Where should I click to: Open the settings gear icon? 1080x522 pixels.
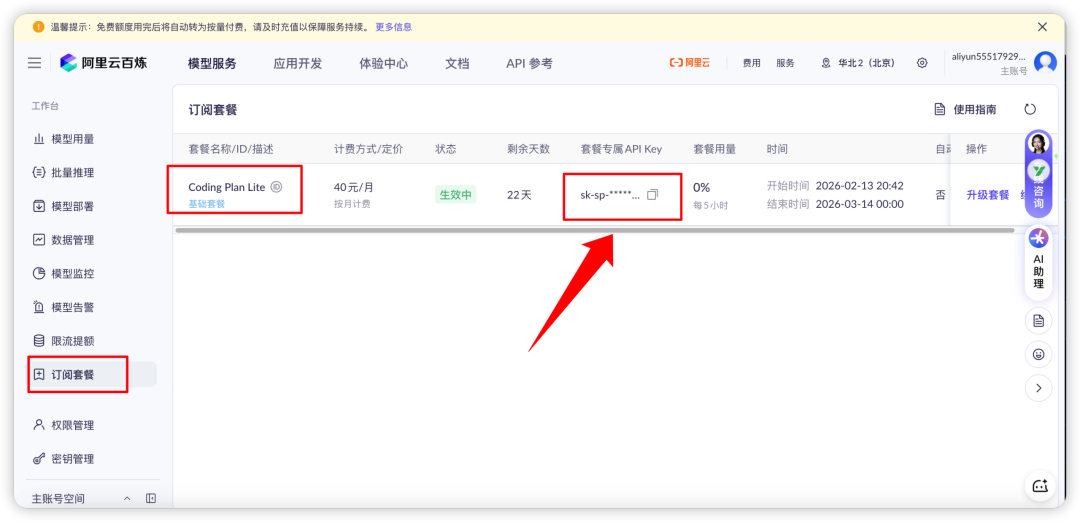(922, 63)
